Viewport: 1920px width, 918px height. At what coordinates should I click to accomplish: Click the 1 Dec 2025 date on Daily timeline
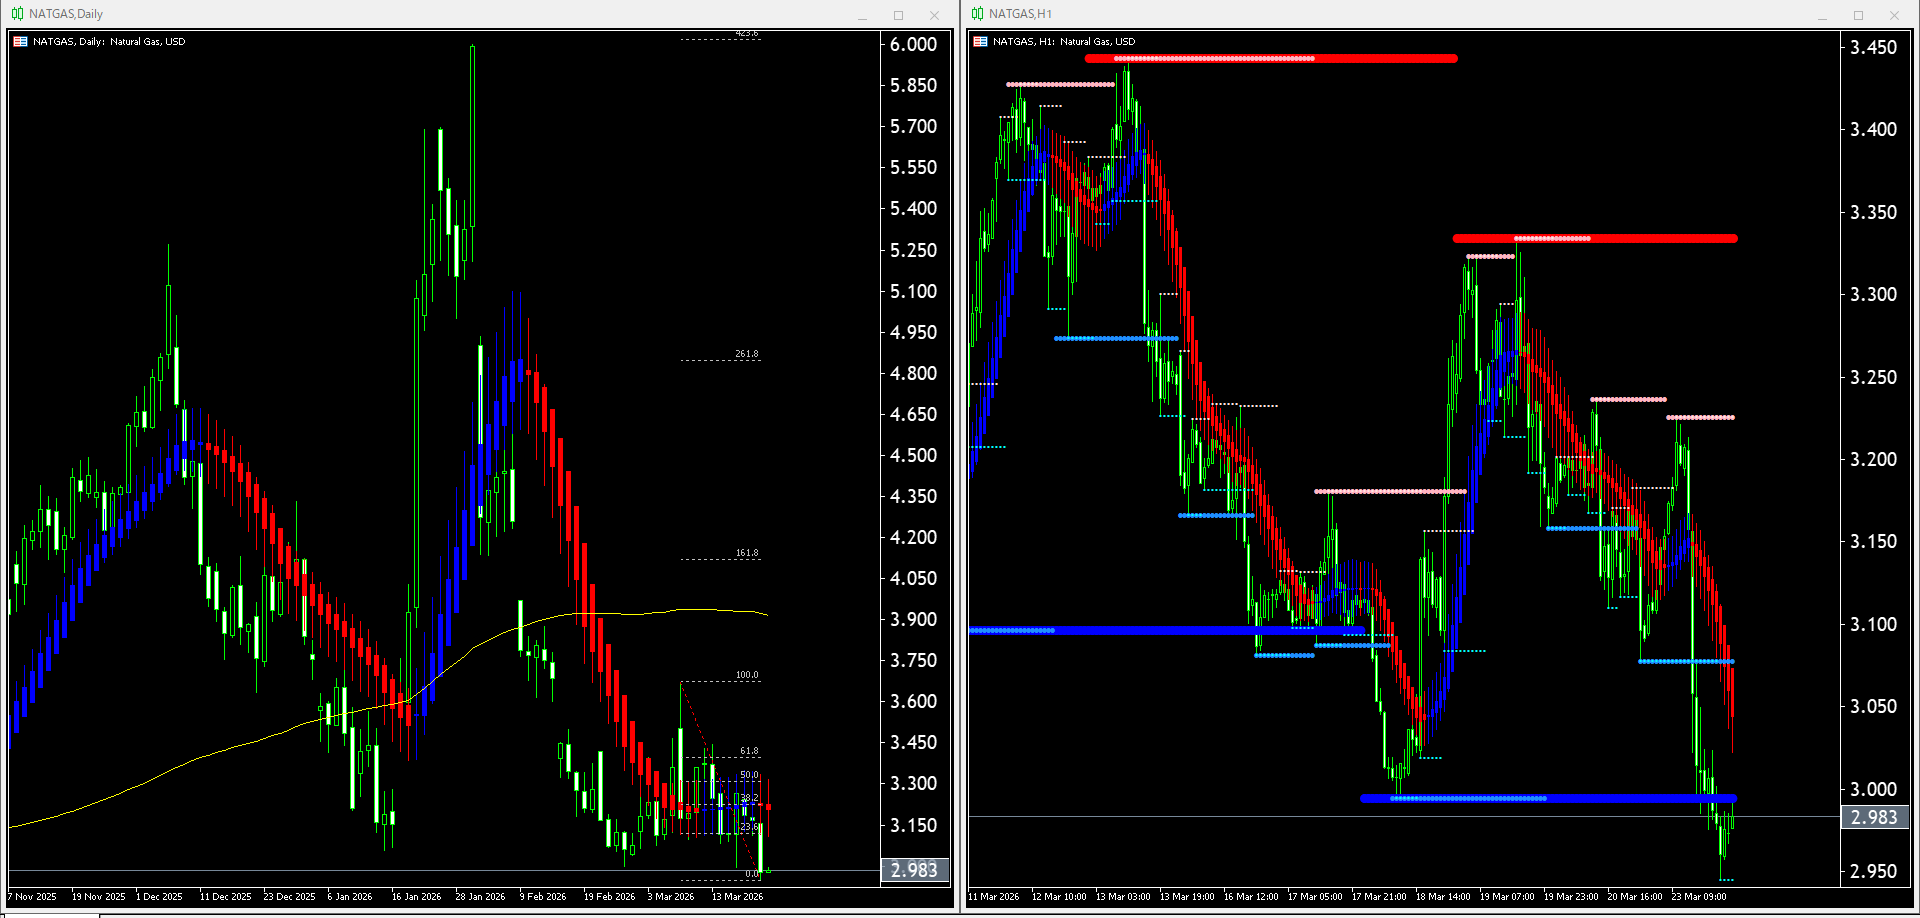(160, 897)
